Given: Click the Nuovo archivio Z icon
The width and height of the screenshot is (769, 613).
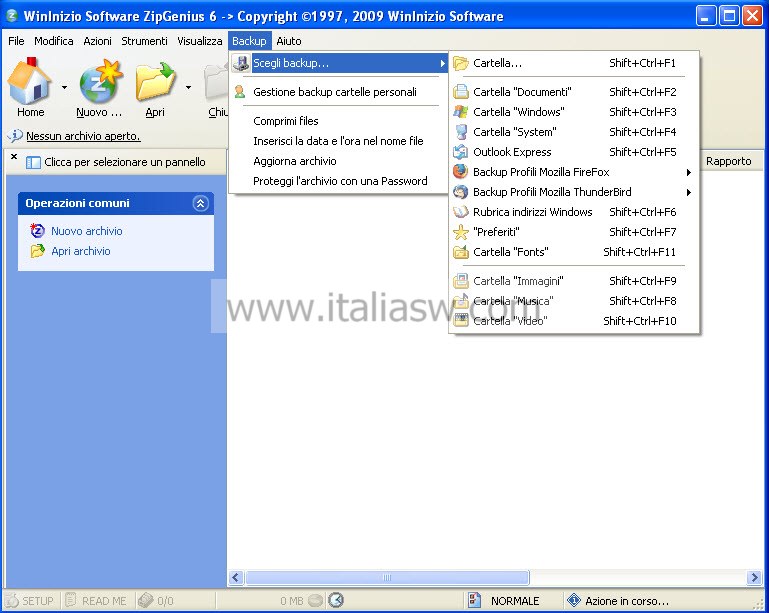Looking at the screenshot, I should tap(37, 230).
